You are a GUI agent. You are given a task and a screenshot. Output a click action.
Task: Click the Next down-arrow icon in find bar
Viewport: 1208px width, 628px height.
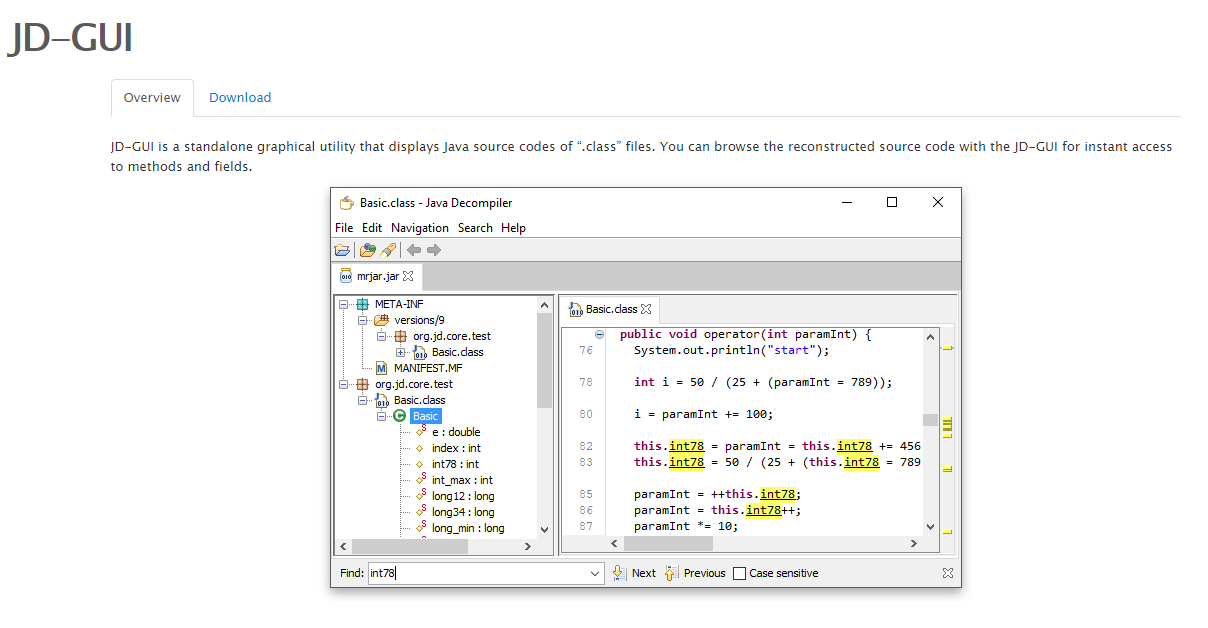coord(619,573)
